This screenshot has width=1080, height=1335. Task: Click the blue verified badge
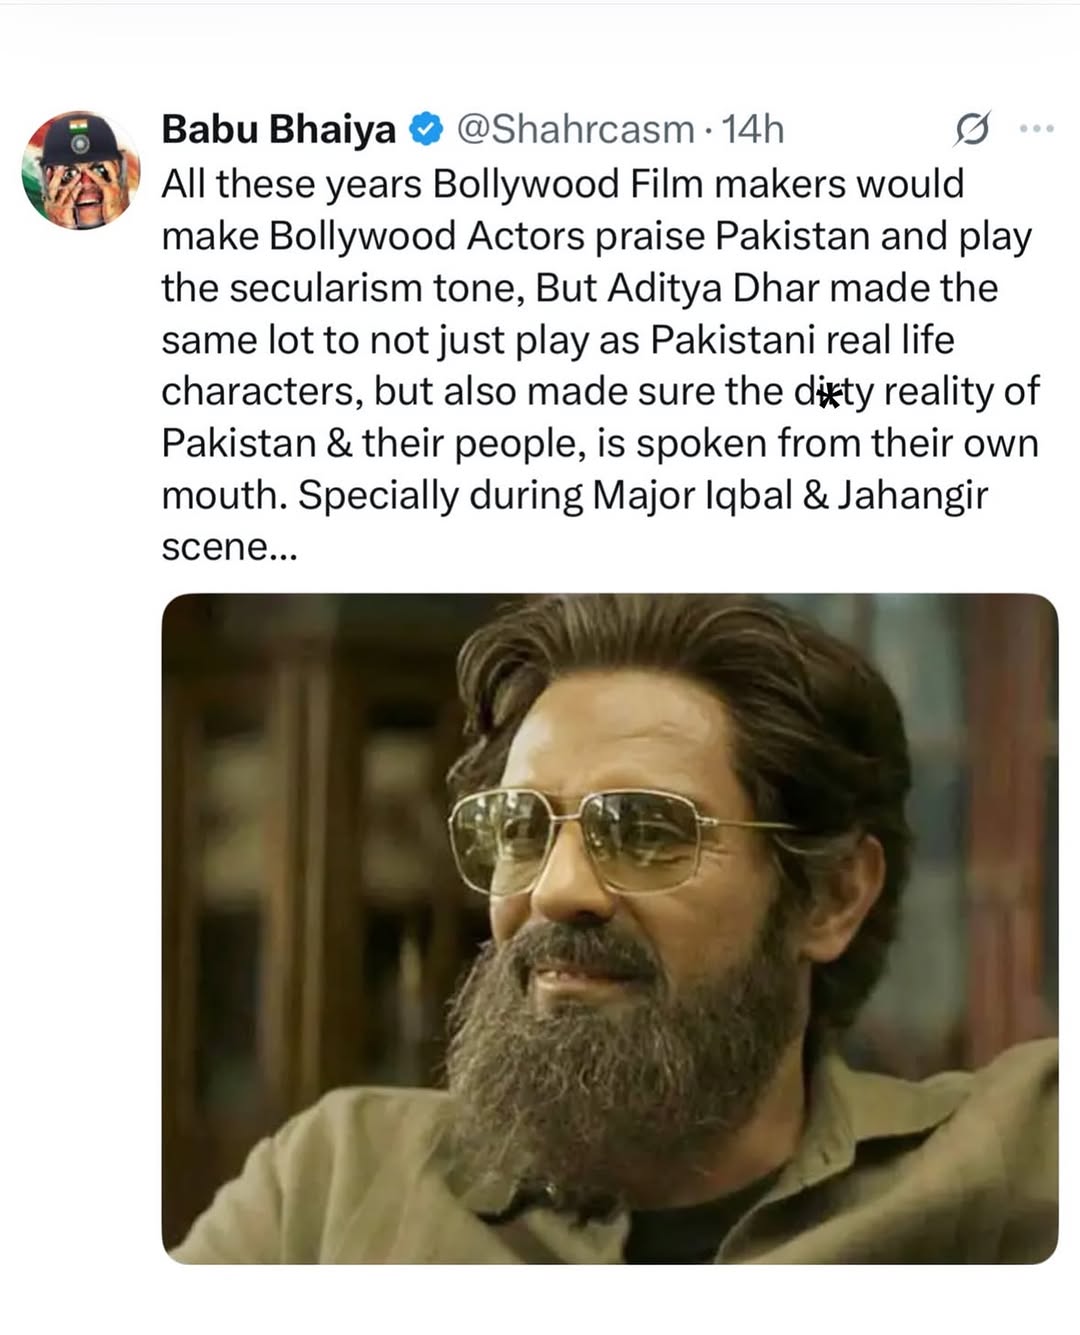click(427, 129)
